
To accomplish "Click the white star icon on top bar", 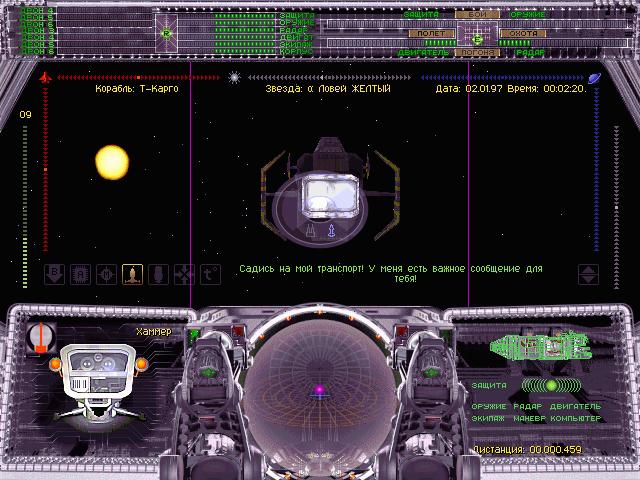I will click(x=234, y=77).
